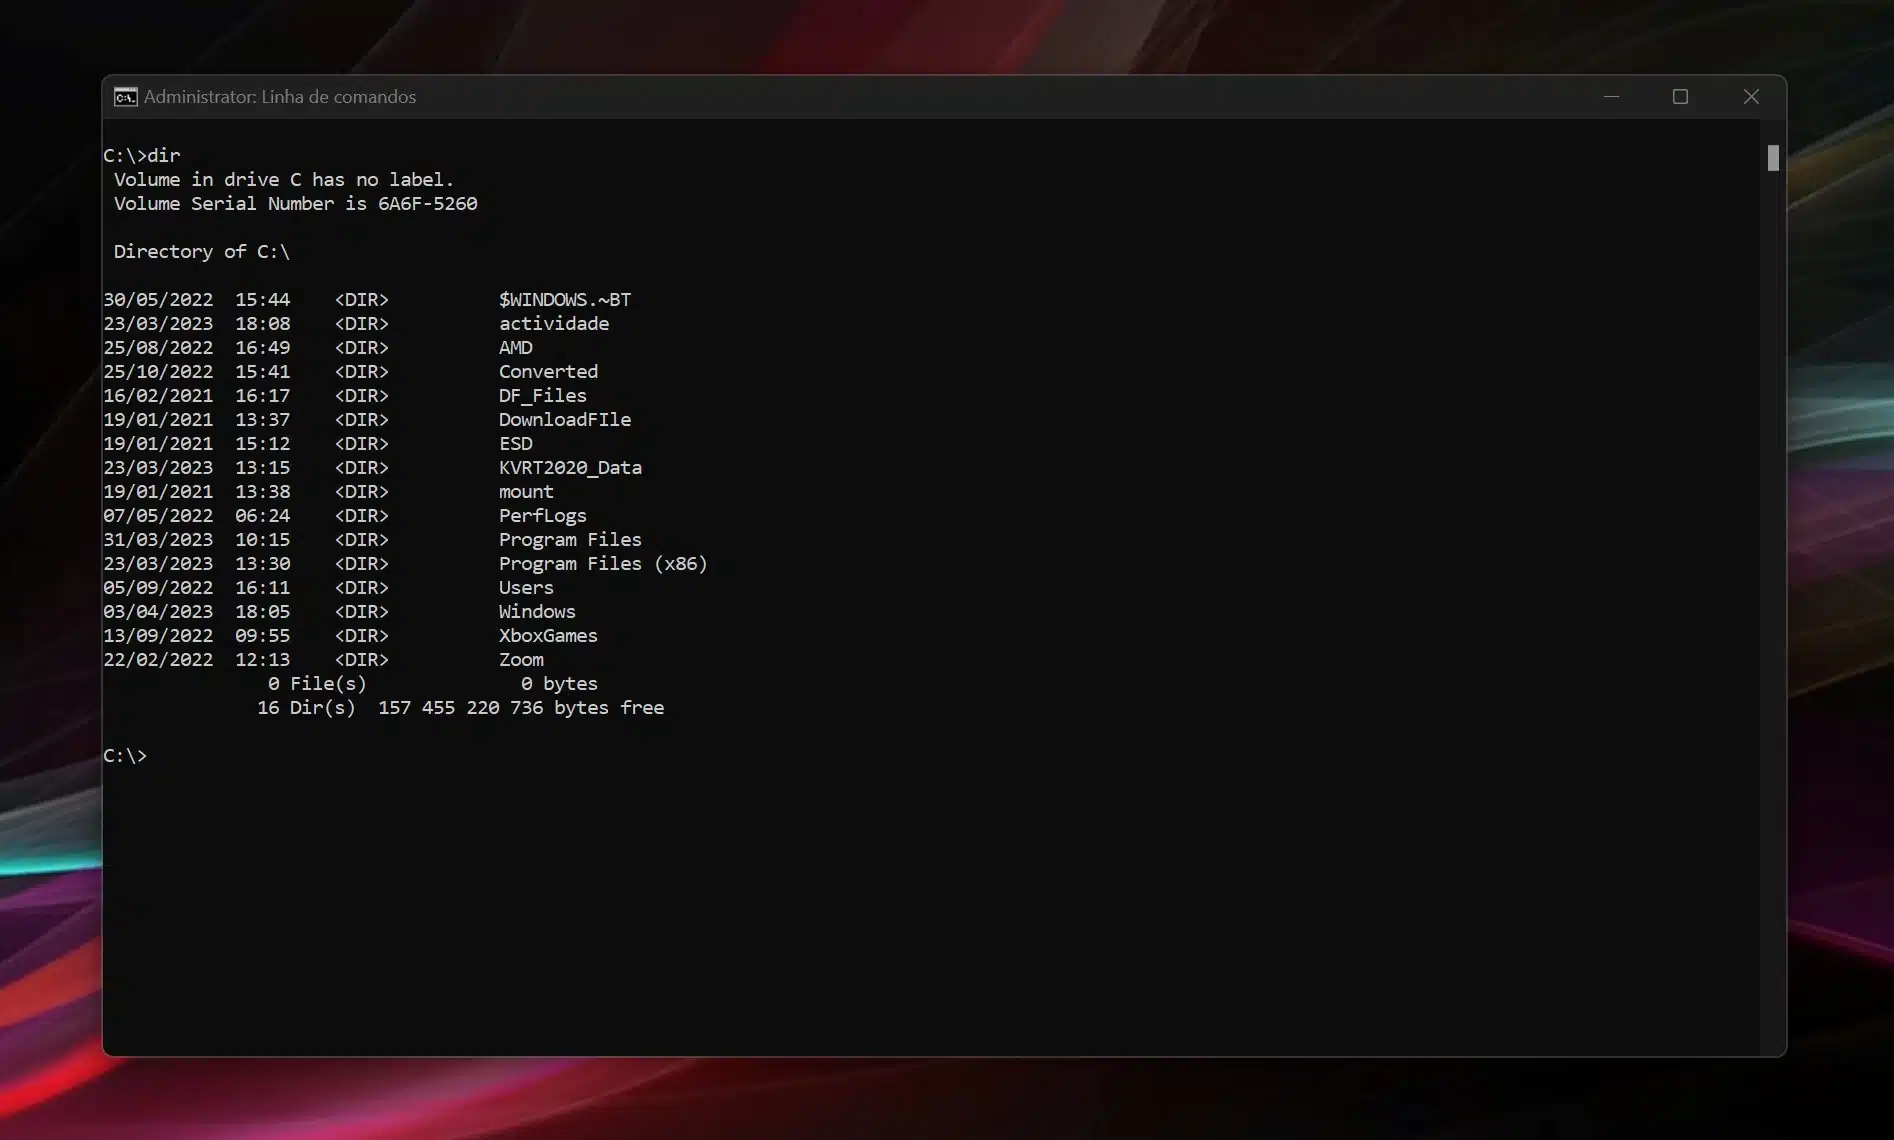This screenshot has height=1140, width=1894.
Task: Close the Linha de comandos window
Action: [x=1750, y=97]
